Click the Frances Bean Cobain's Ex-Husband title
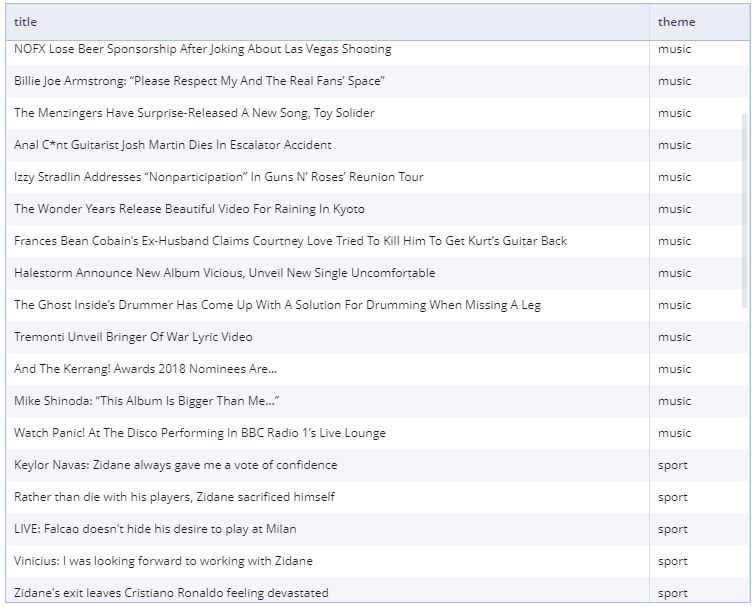This screenshot has height=607, width=756. 290,241
